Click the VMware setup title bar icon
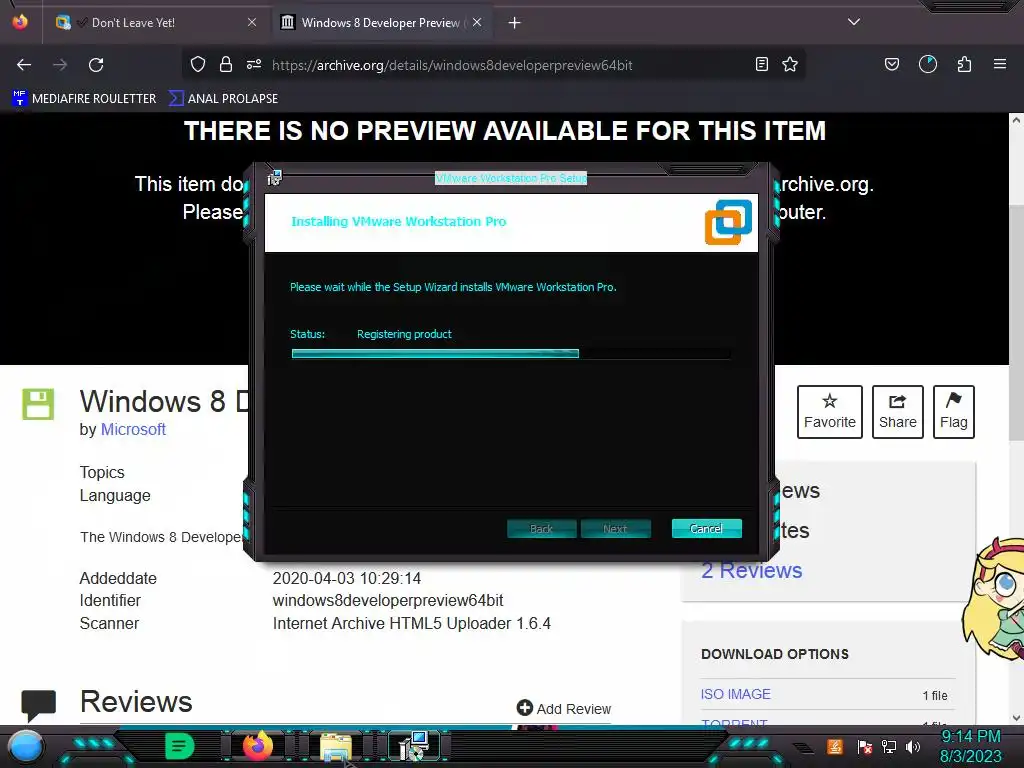The width and height of the screenshot is (1024, 768). click(x=274, y=178)
